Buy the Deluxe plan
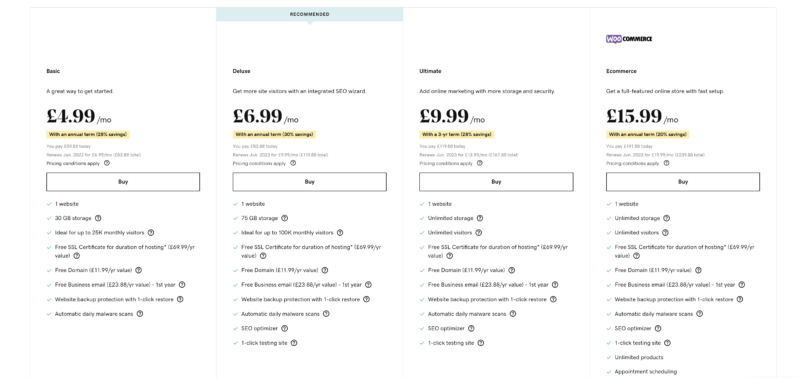Viewport: 800px width, 378px height. 310,182
